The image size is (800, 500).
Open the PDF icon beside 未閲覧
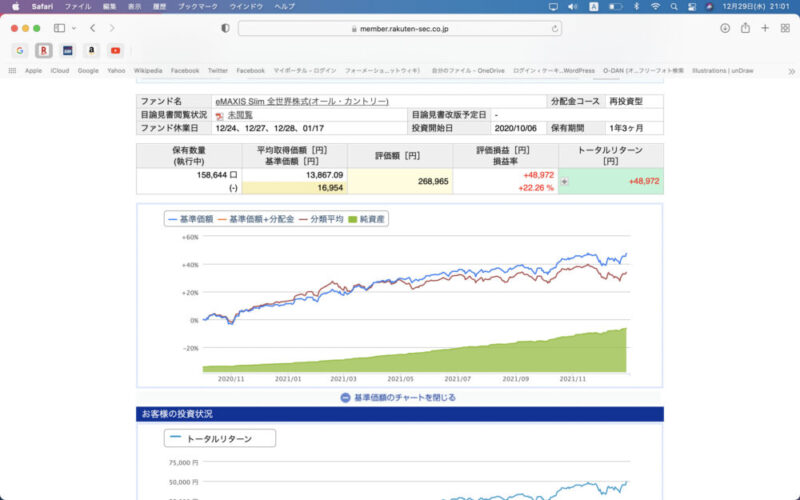219,116
